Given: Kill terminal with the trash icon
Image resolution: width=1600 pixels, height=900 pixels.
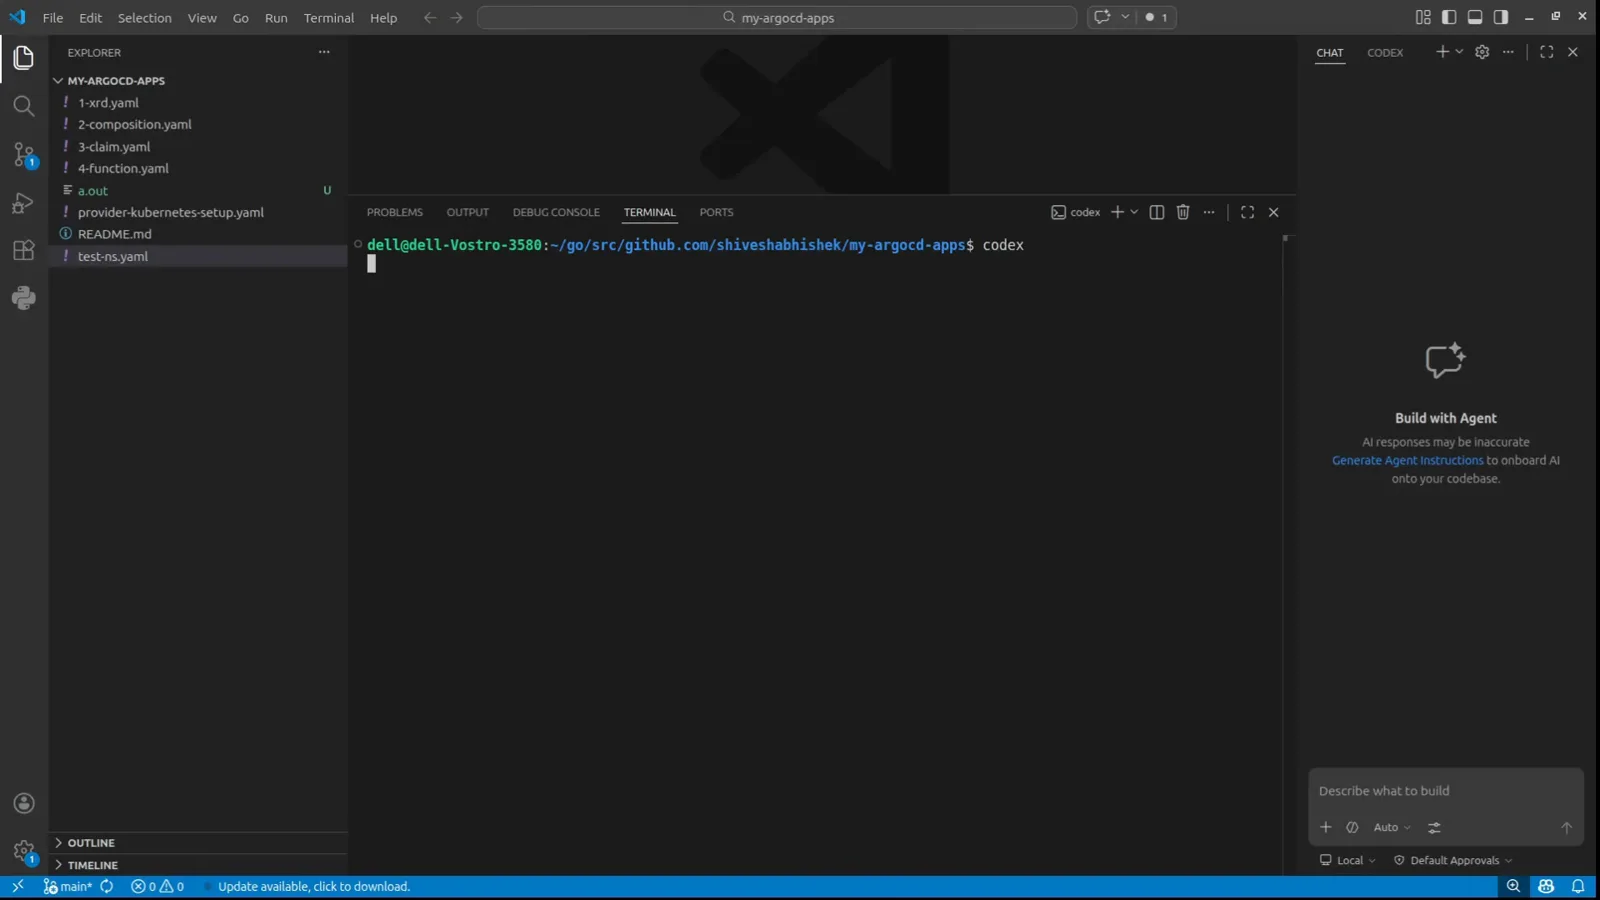Looking at the screenshot, I should click(1183, 212).
